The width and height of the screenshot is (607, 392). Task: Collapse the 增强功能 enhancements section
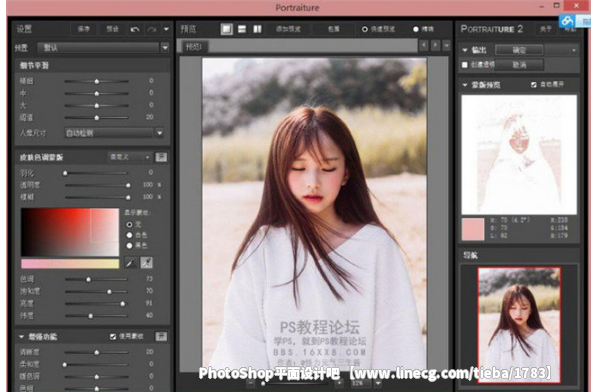(x=22, y=337)
